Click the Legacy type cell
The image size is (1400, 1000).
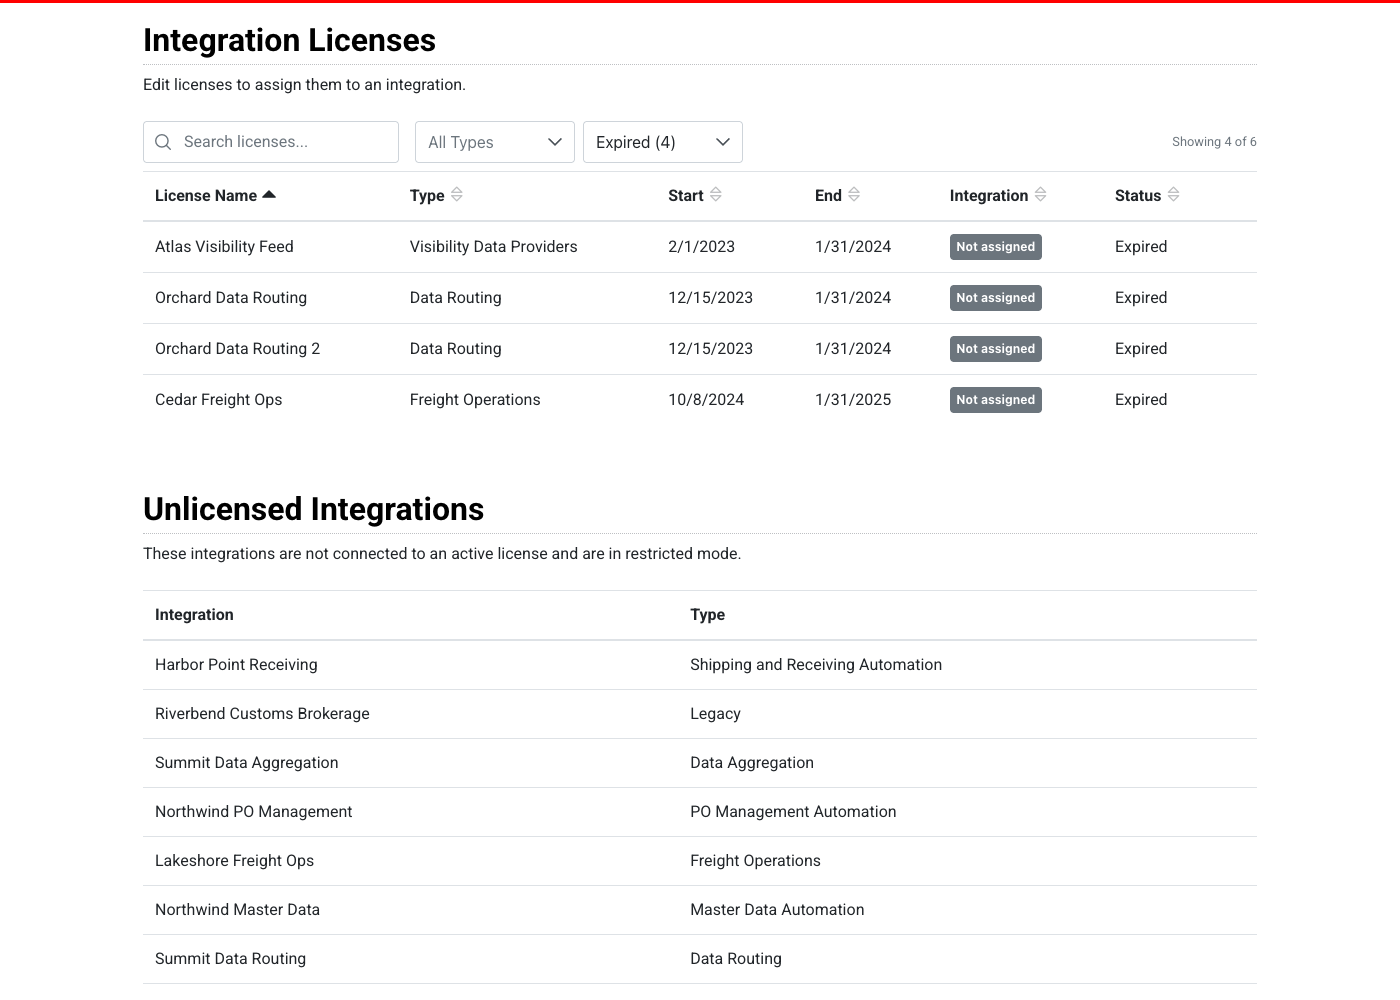[x=716, y=714]
